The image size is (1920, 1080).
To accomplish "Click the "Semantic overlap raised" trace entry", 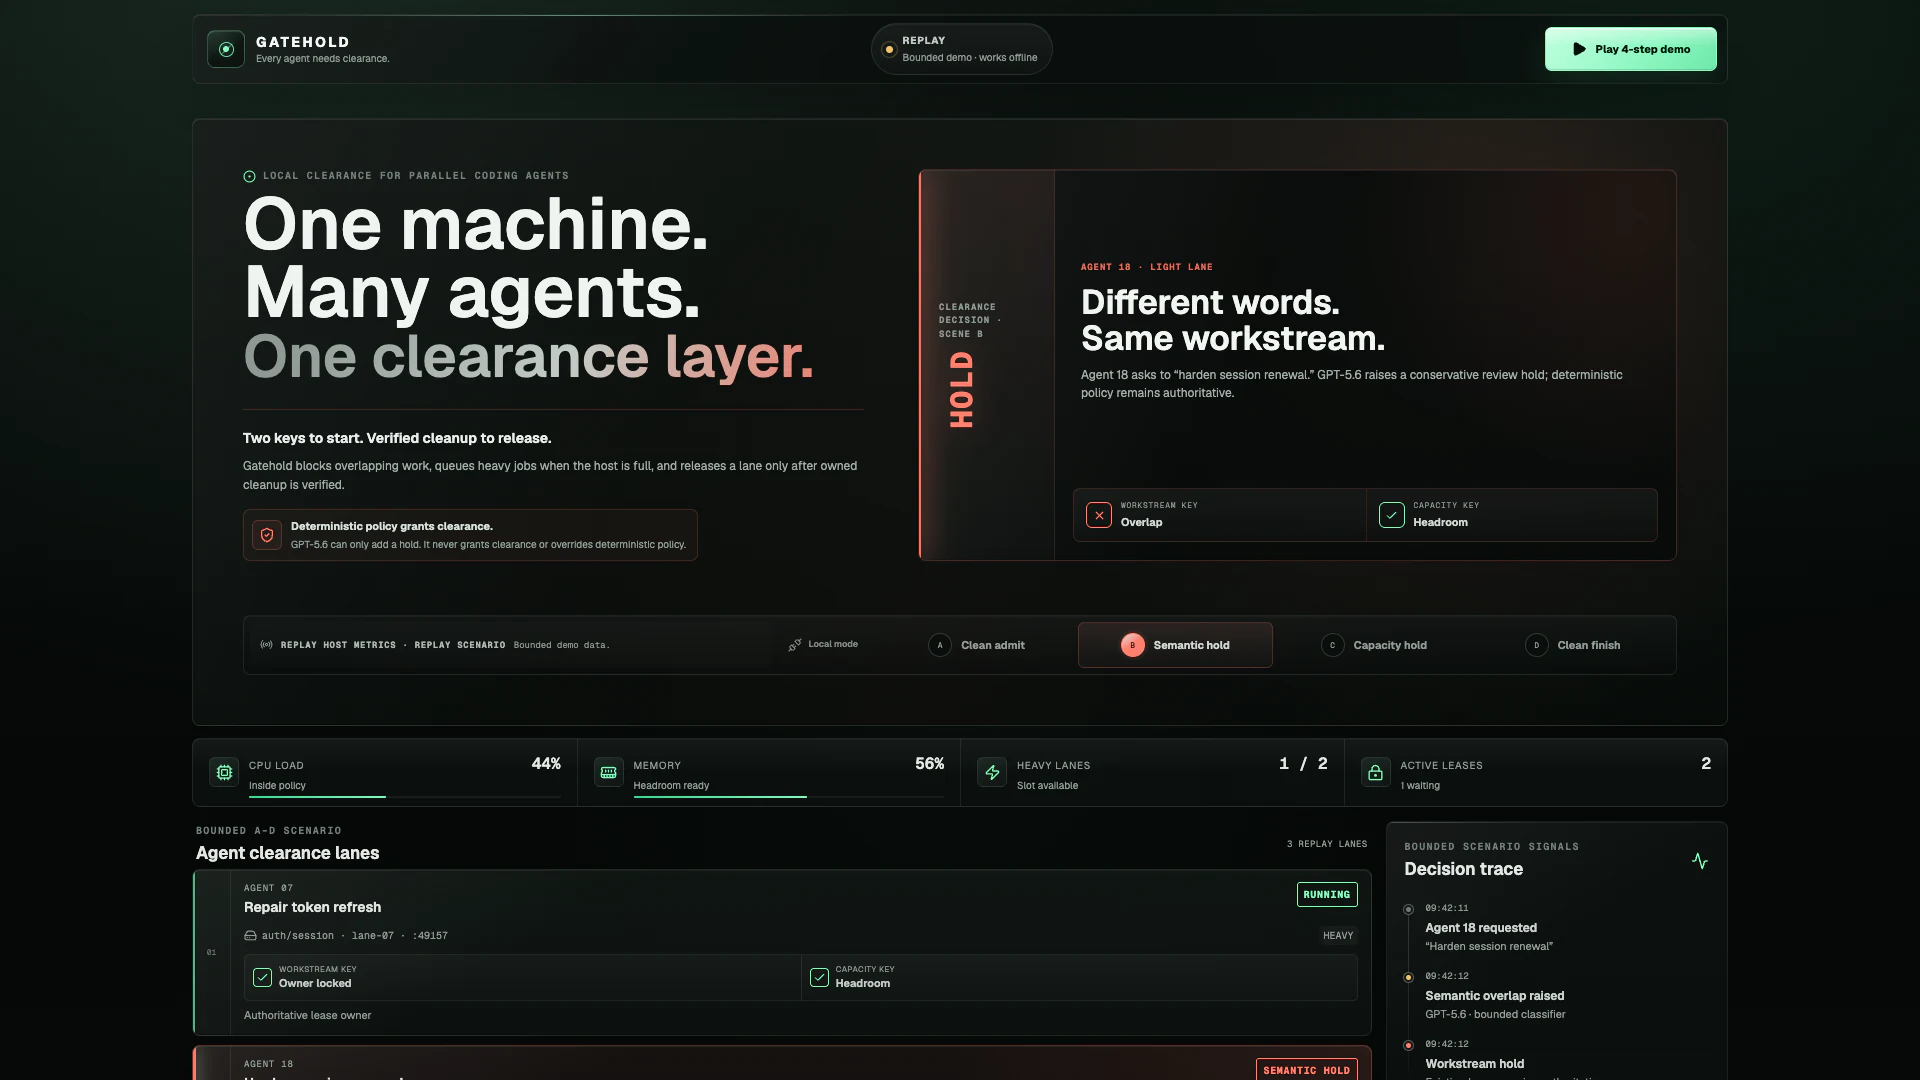I will point(1494,996).
